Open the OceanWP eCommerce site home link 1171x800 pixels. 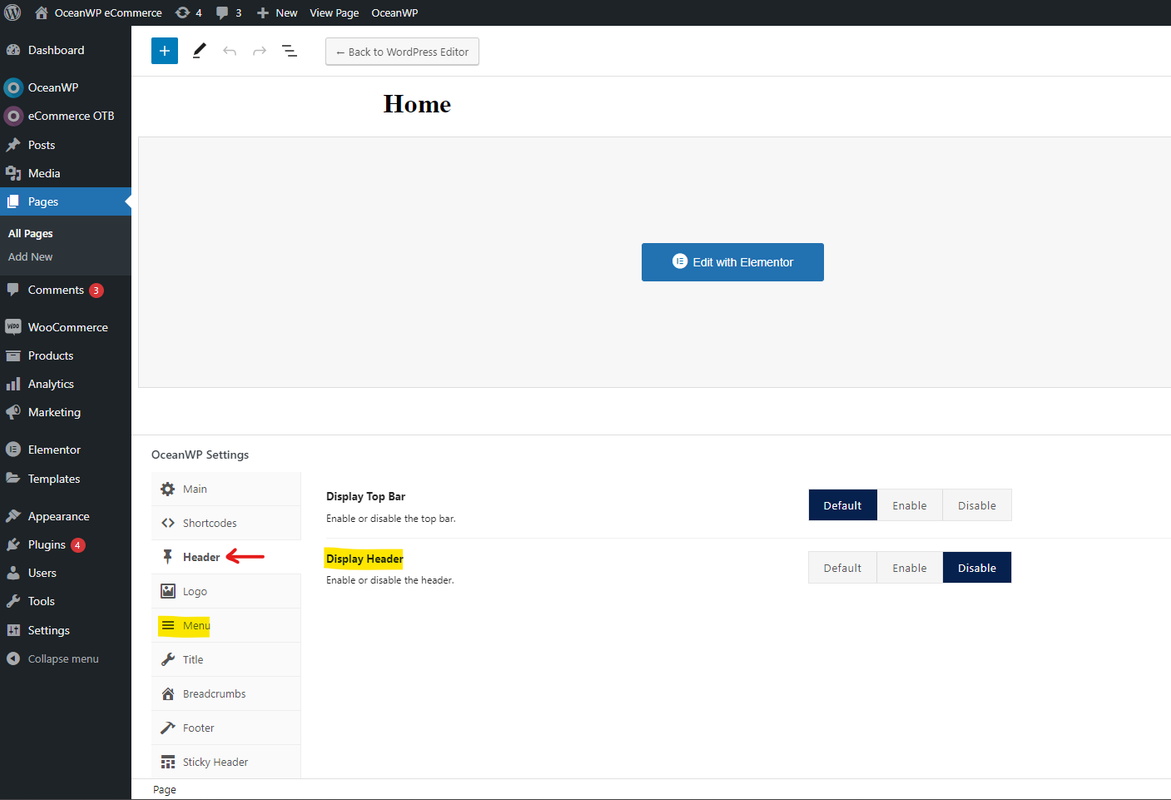(98, 13)
